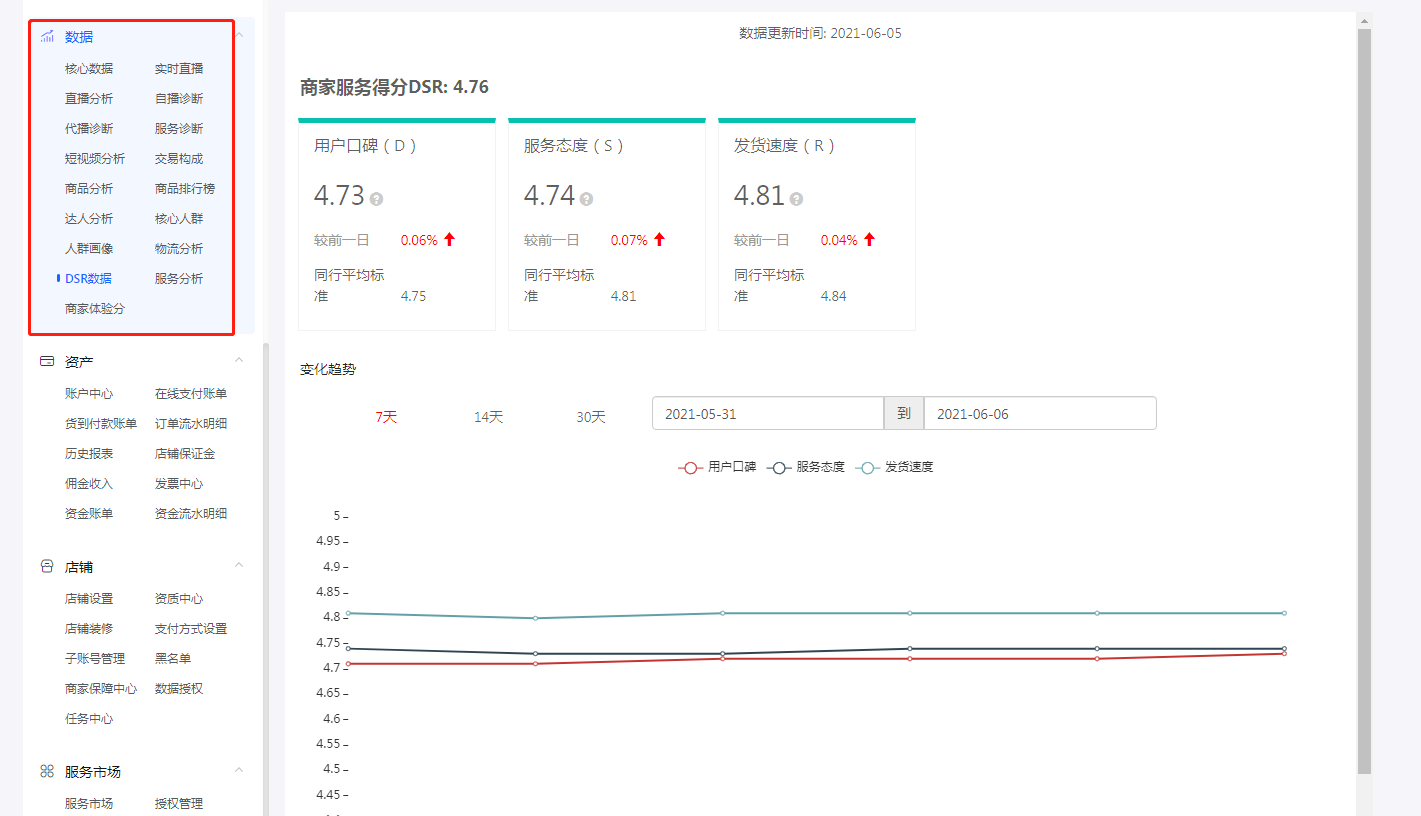The height and width of the screenshot is (816, 1421).
Task: Select the active DSR数据 menu item
Action: [88, 279]
